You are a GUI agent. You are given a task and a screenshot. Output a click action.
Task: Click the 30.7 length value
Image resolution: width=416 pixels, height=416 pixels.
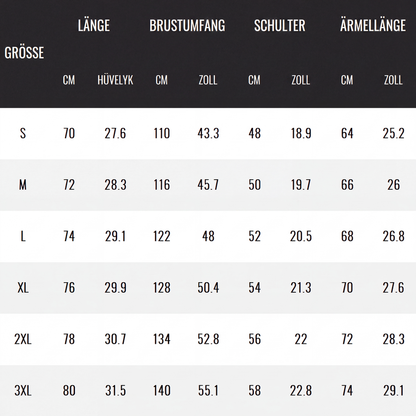tap(115, 339)
